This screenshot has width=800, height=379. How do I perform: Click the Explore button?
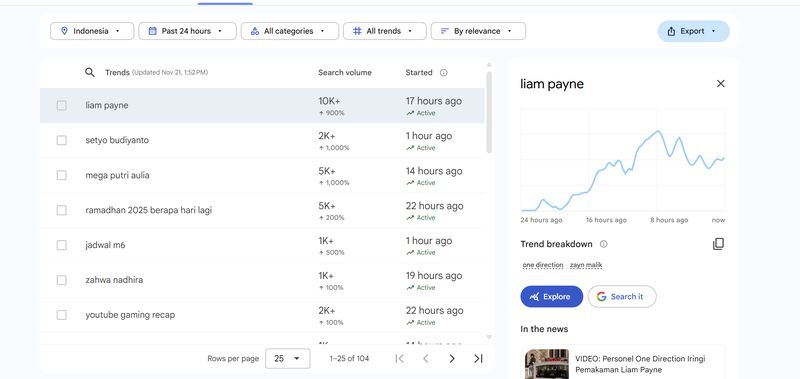coord(552,296)
